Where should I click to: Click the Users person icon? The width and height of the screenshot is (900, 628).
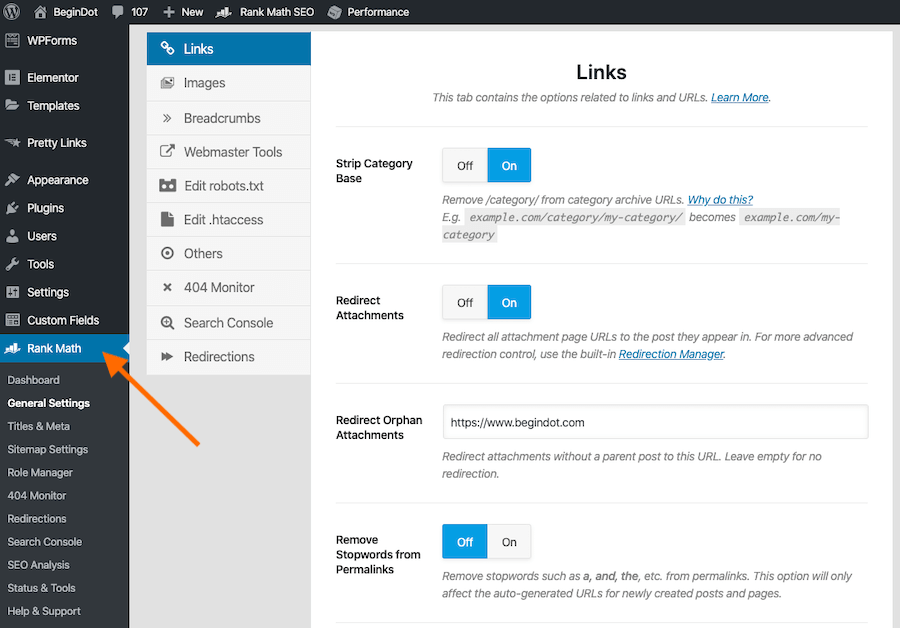point(12,236)
